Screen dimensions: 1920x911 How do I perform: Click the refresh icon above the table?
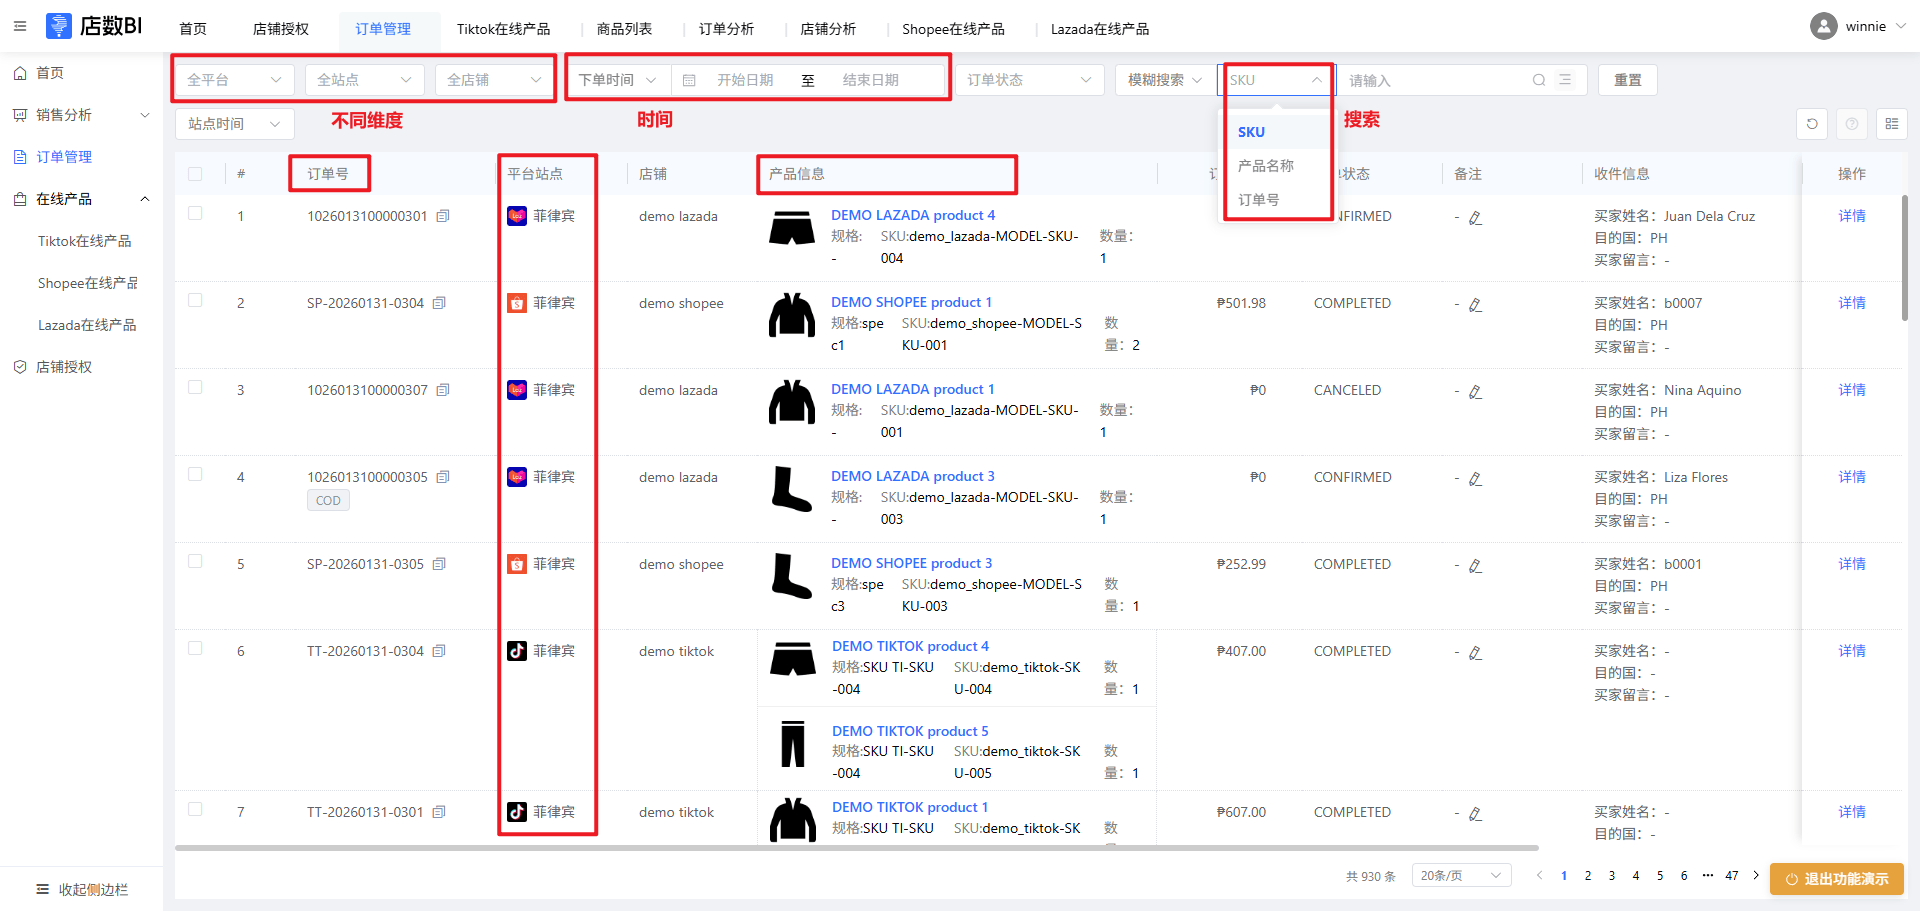click(1812, 124)
